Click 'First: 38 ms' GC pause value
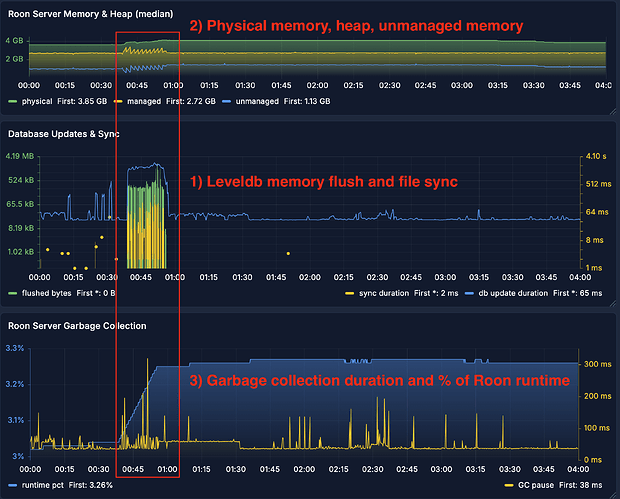Screen dimensions: 620x499 580,485
